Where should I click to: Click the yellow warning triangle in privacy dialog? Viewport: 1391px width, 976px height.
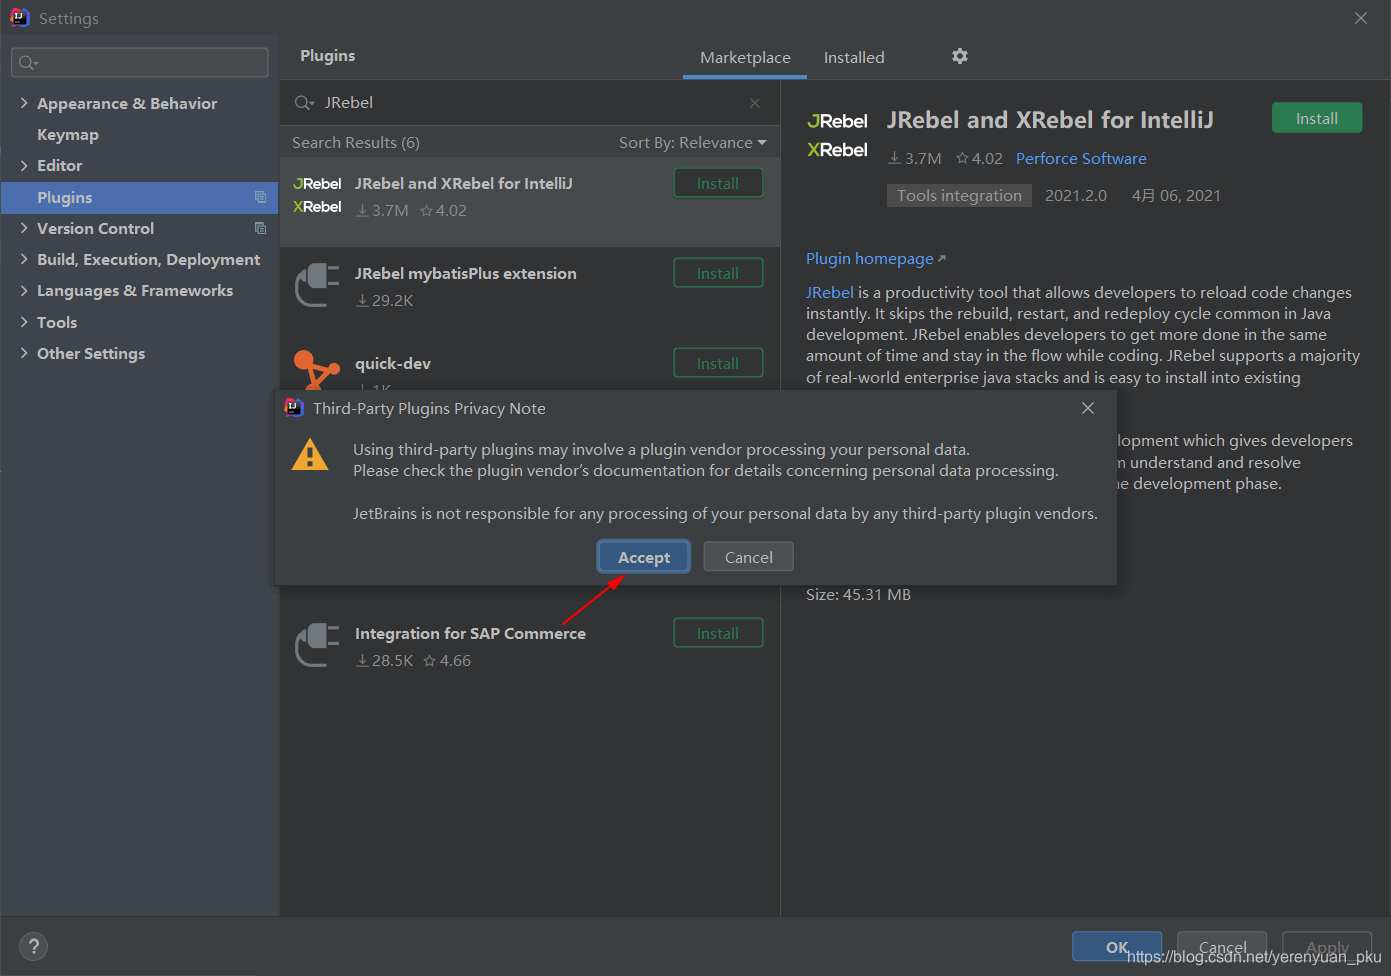(310, 454)
